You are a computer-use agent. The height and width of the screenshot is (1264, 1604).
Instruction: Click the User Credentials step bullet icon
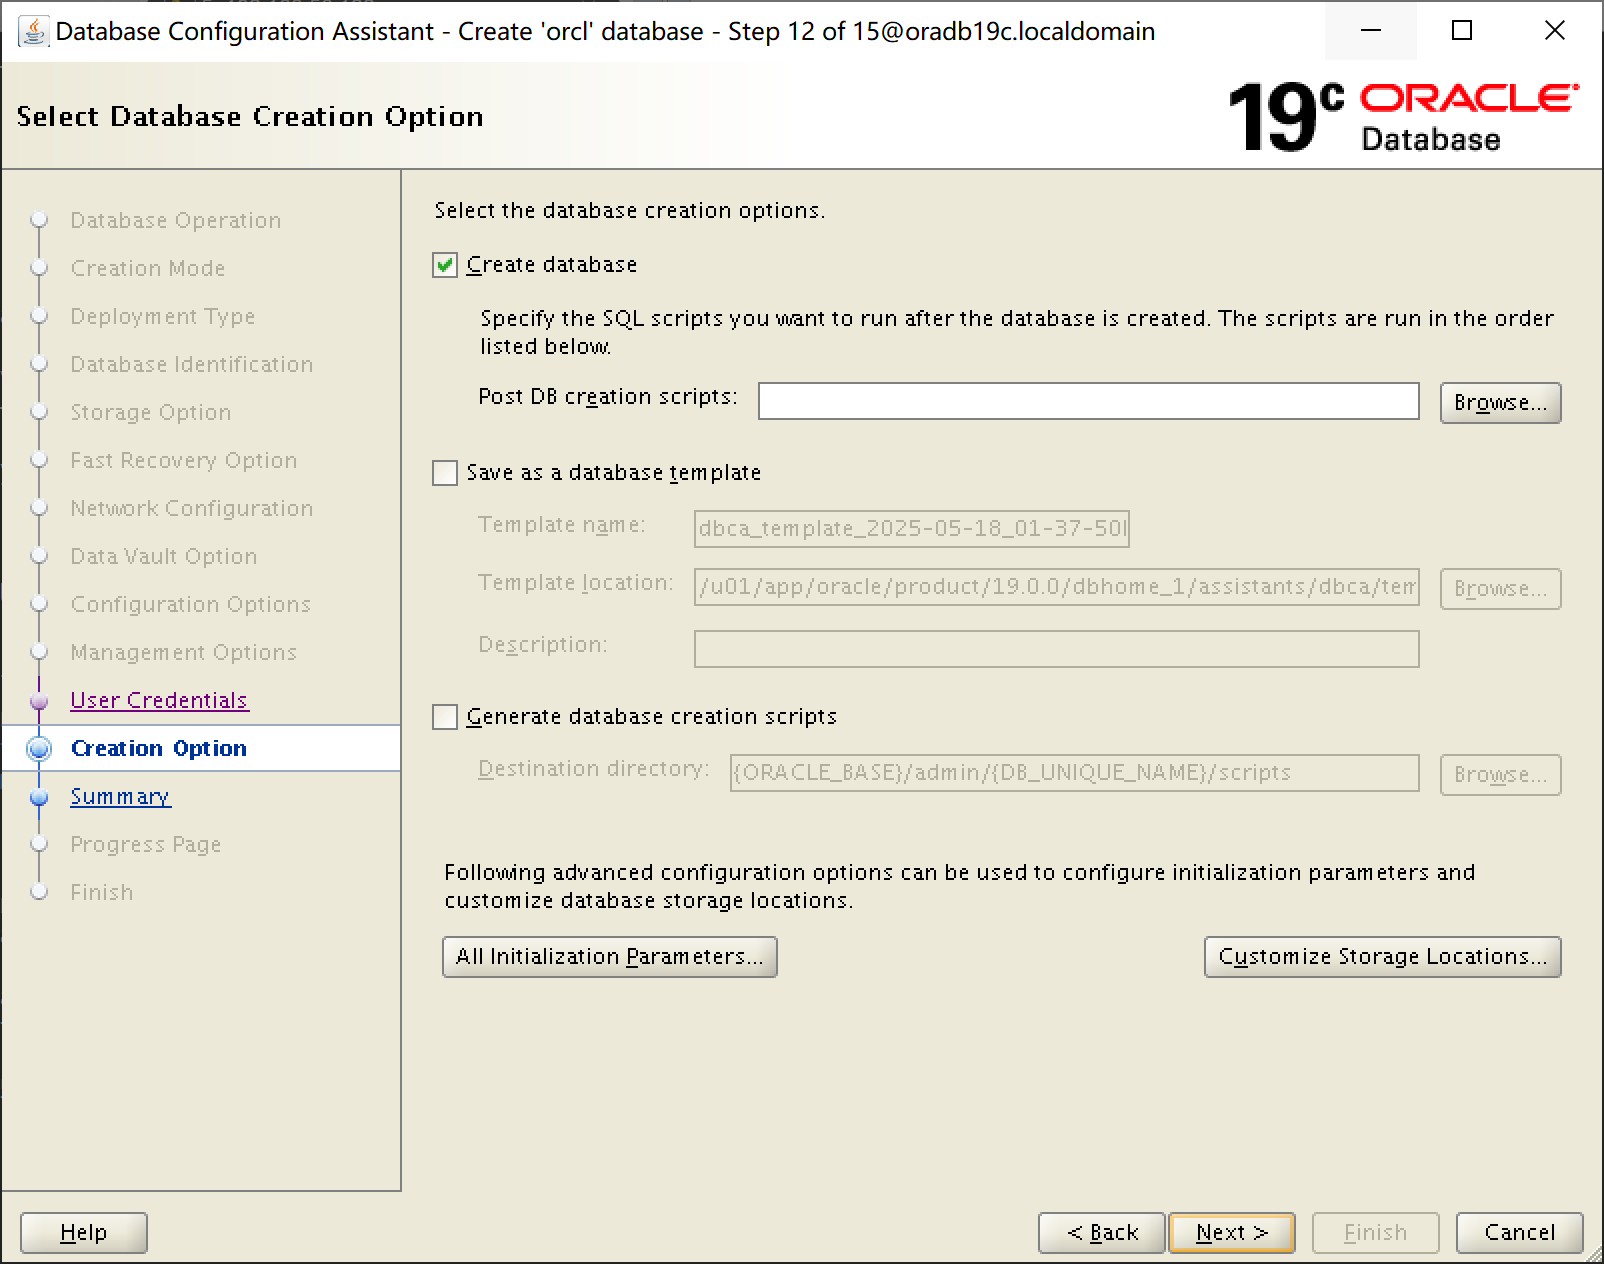pos(39,701)
